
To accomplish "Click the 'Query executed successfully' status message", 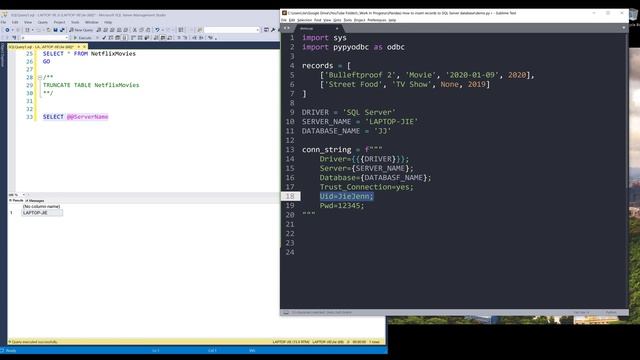I will click(35, 342).
